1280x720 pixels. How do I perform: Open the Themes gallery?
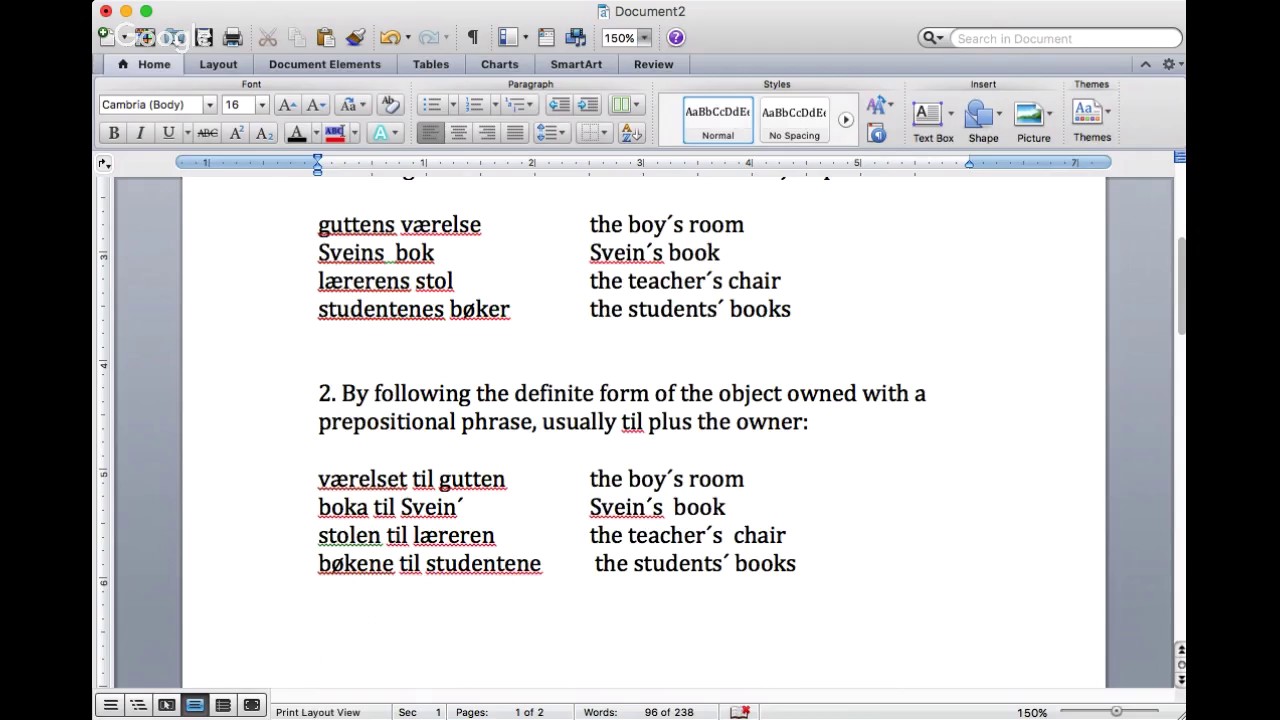pos(1092,122)
